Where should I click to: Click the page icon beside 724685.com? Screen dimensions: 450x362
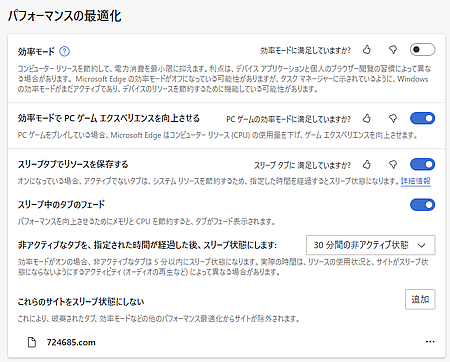[32, 342]
